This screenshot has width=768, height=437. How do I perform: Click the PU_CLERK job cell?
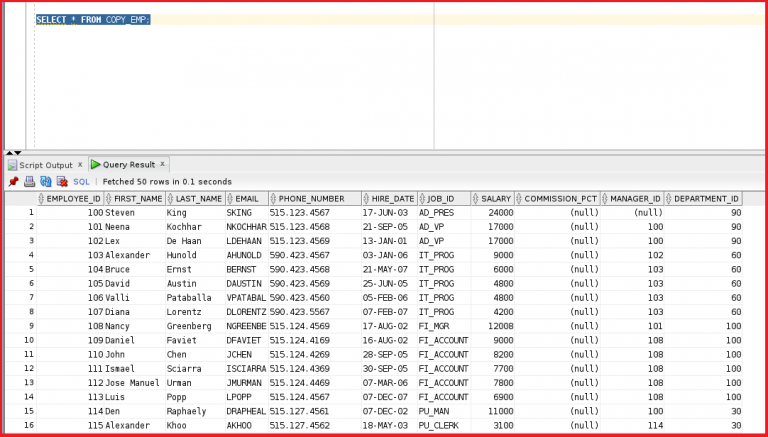click(444, 426)
